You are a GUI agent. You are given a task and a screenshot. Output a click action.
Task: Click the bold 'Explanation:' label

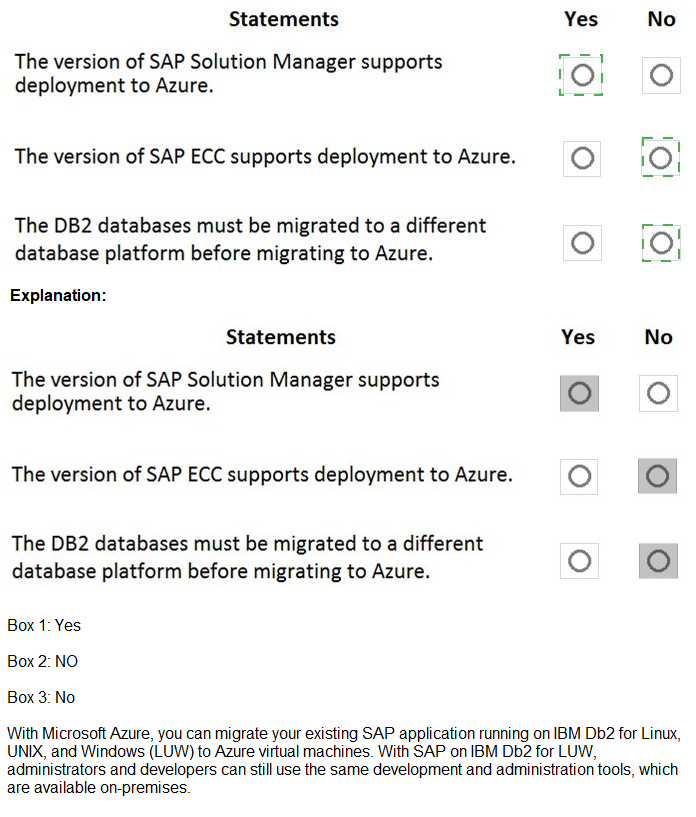58,296
